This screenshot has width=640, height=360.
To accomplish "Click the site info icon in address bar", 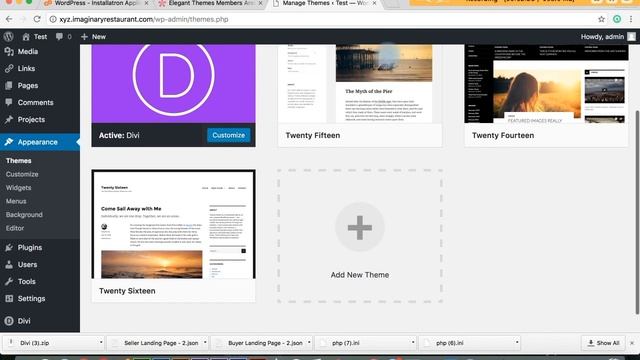I will tap(53, 19).
